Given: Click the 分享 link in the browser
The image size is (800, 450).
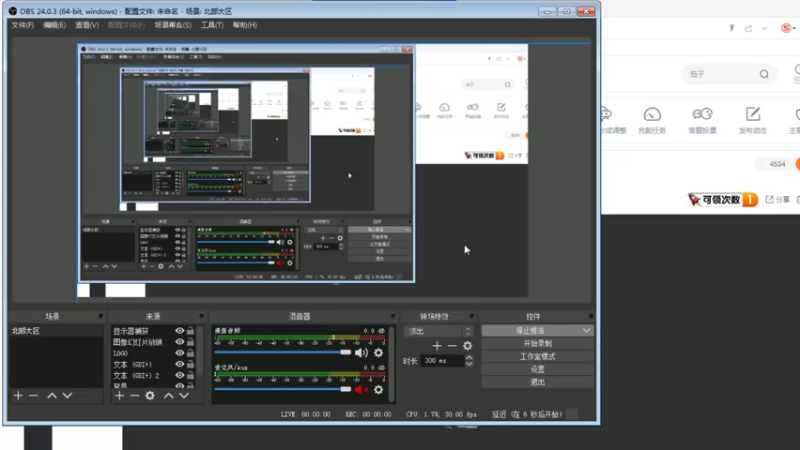Looking at the screenshot, I should coord(778,199).
